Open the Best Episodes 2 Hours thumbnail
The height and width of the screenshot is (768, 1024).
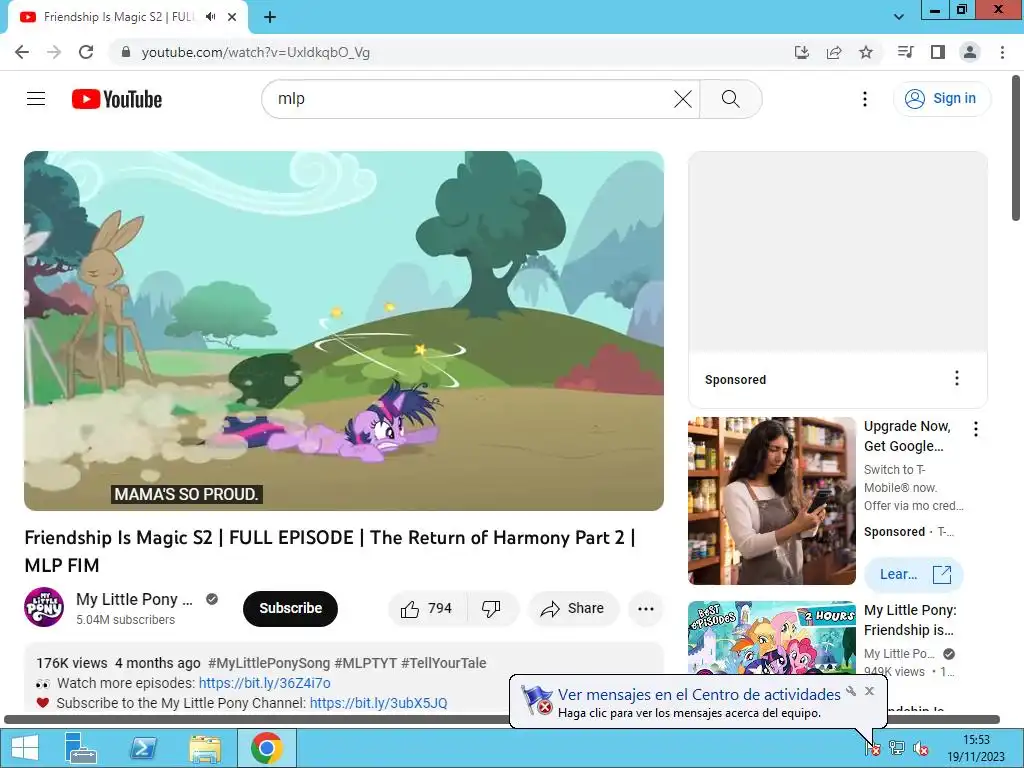pos(771,639)
